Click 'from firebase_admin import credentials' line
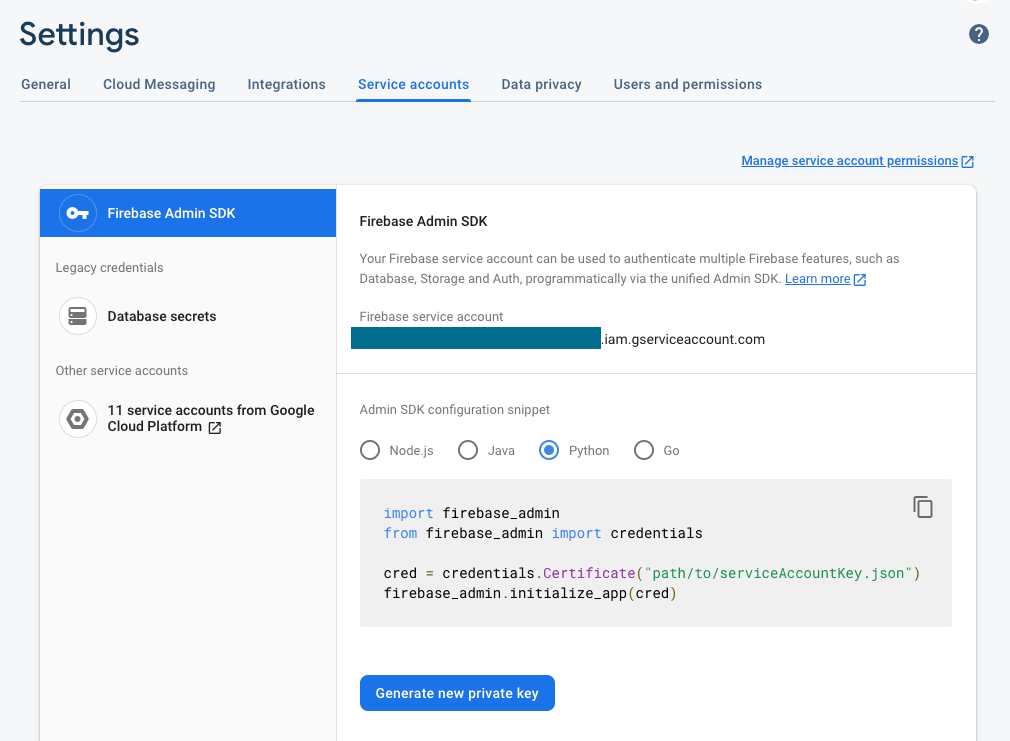The height and width of the screenshot is (741, 1010). point(543,534)
